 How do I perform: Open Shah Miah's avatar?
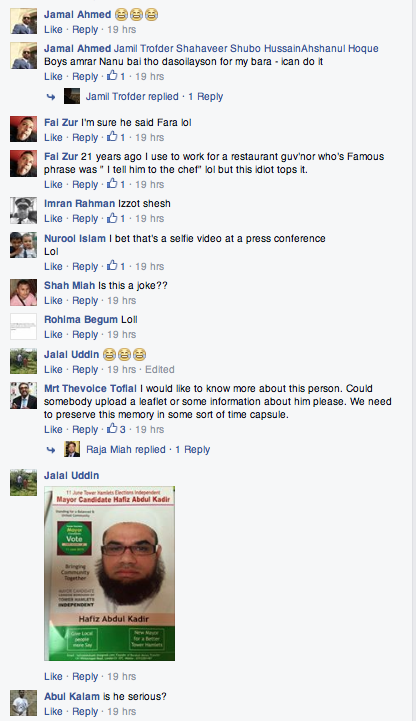click(23, 292)
